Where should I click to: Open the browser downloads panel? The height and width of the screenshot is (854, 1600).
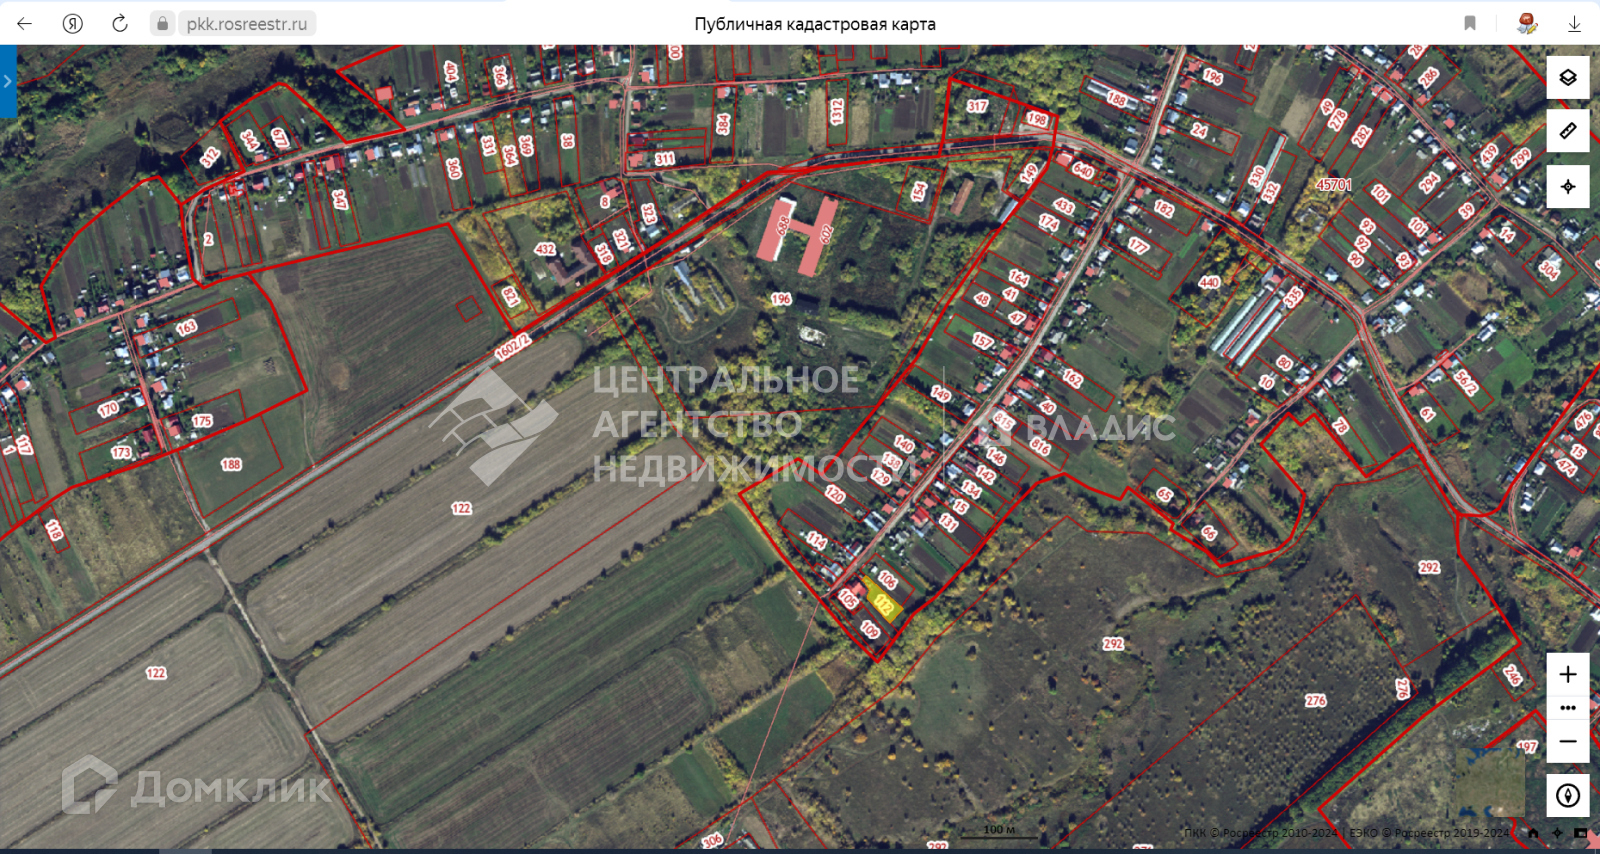(x=1574, y=23)
